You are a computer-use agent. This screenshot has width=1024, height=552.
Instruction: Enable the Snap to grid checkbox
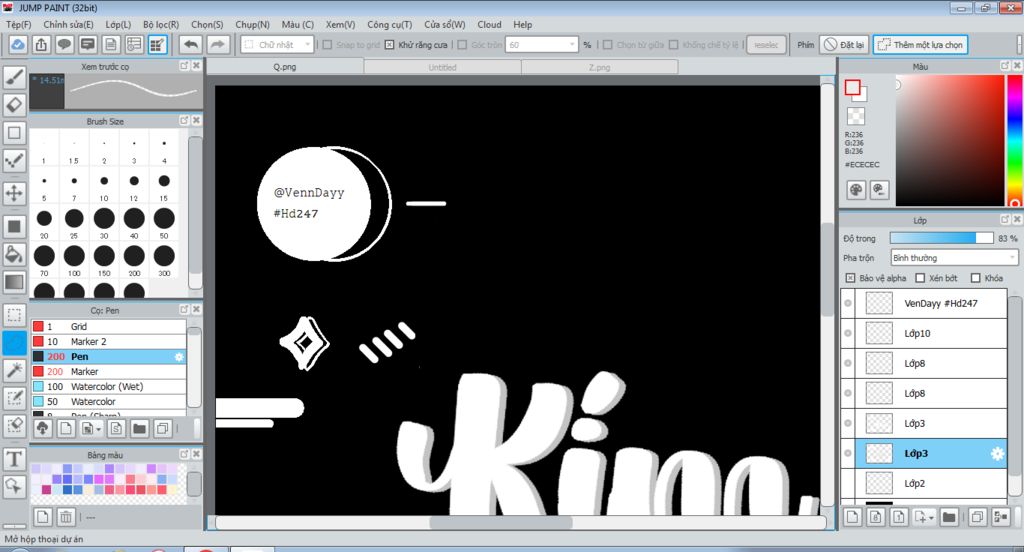pyautogui.click(x=328, y=45)
